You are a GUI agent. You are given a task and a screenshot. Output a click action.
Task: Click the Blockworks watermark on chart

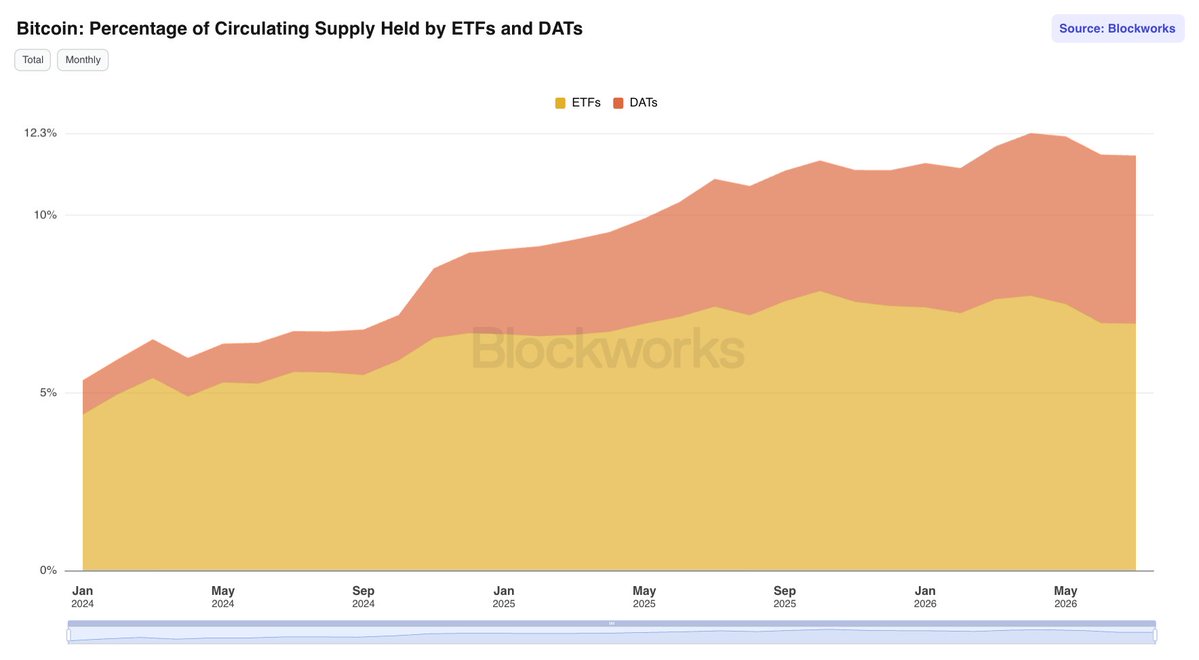click(x=608, y=349)
